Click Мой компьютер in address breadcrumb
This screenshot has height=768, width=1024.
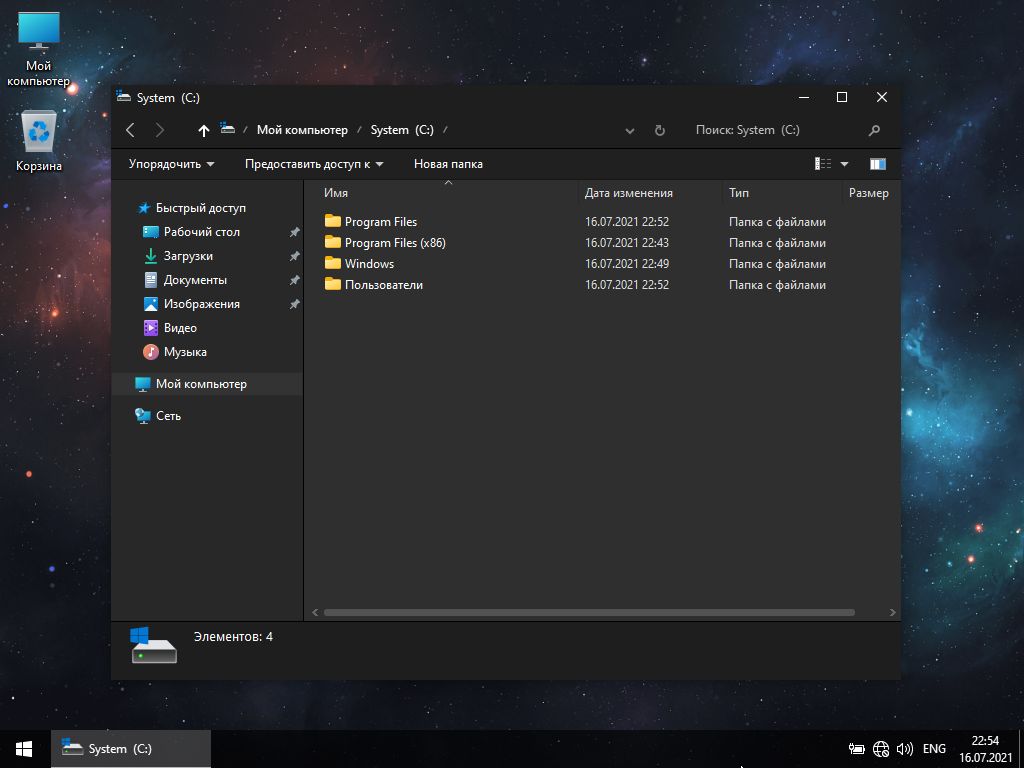(x=302, y=130)
